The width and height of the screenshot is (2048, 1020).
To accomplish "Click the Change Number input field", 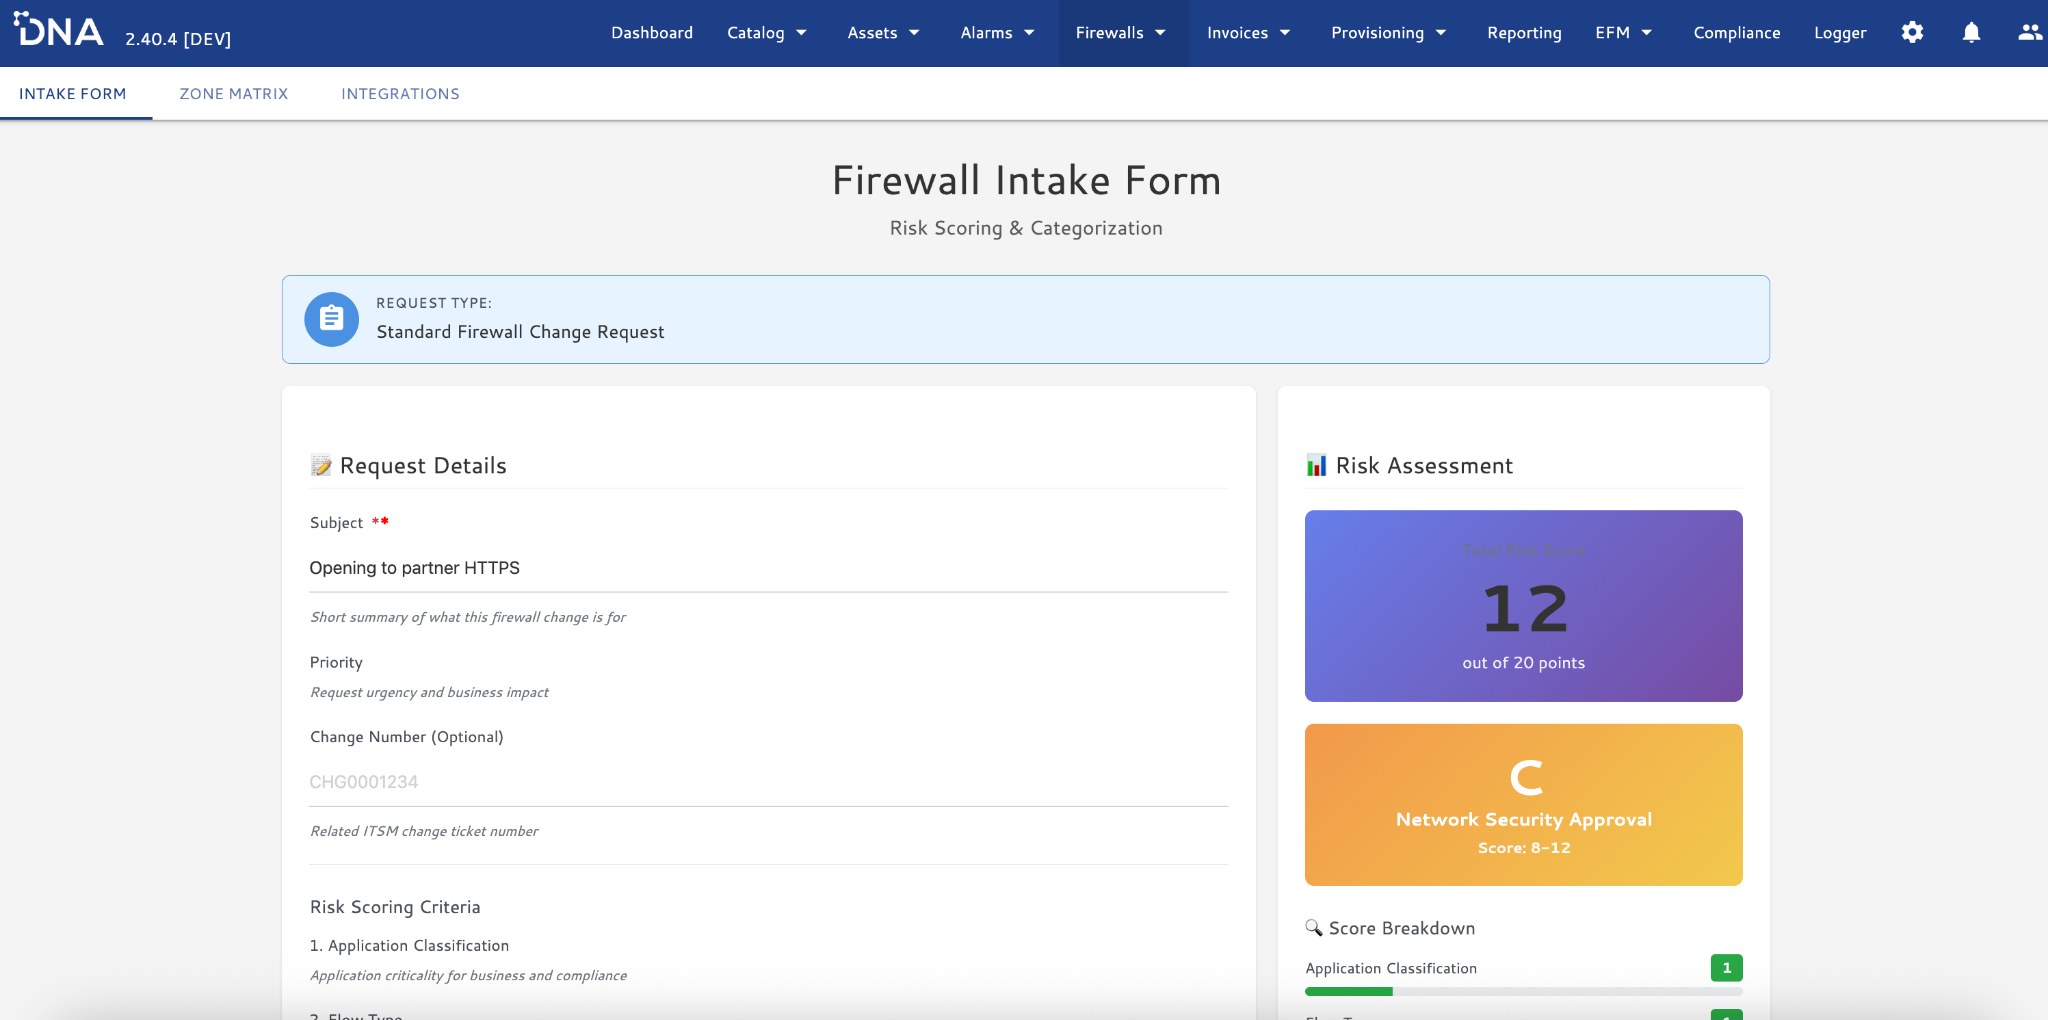I will coord(769,782).
